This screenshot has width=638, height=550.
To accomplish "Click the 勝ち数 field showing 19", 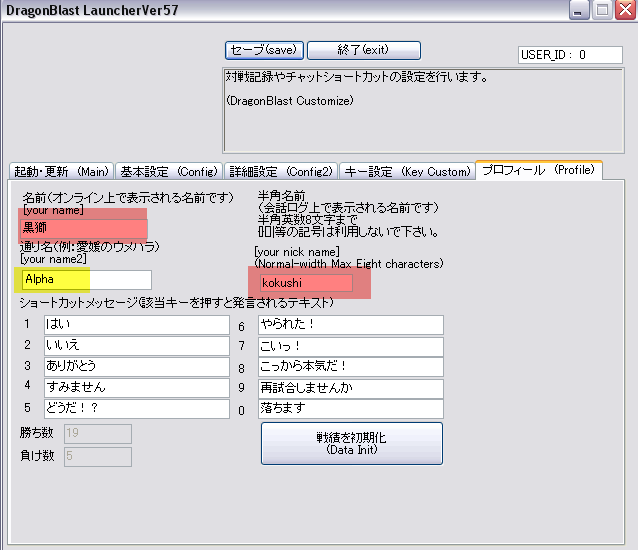I will [x=98, y=434].
